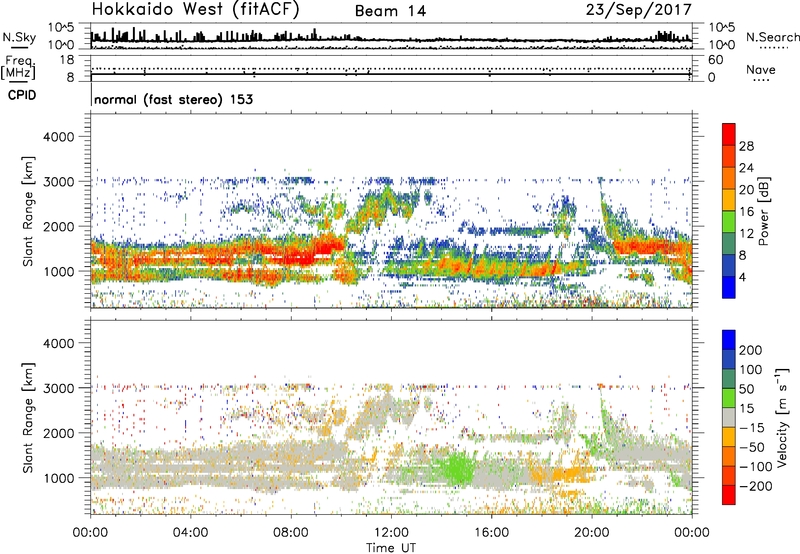Click the '-100' velocity colorbar tick label
This screenshot has width=800, height=554.
click(x=755, y=466)
